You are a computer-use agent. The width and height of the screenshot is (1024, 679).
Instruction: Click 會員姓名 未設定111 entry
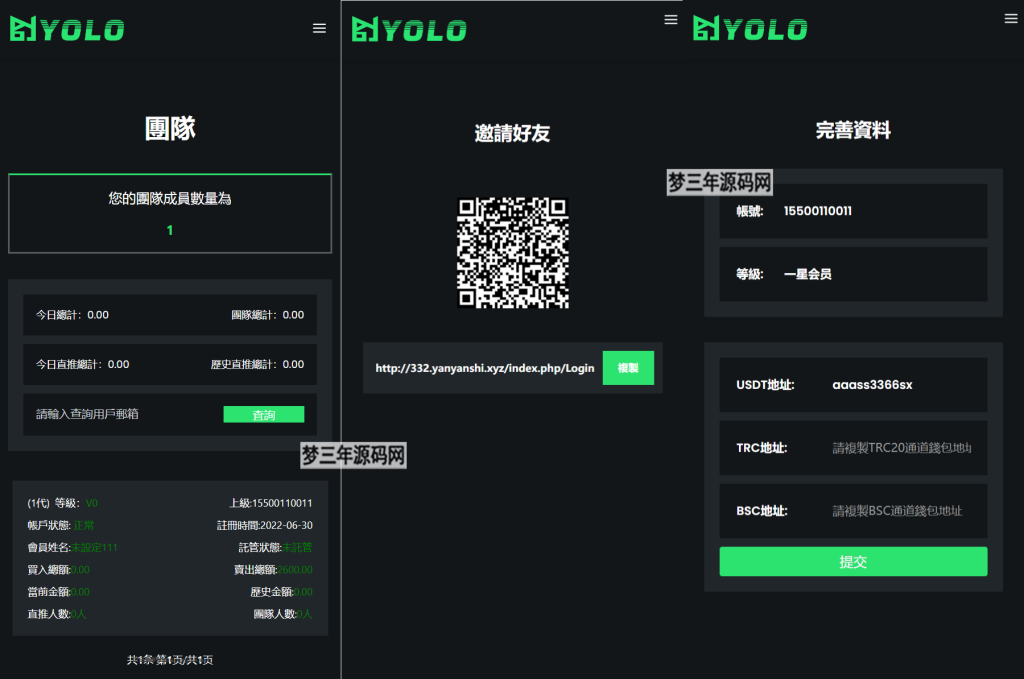(x=72, y=548)
